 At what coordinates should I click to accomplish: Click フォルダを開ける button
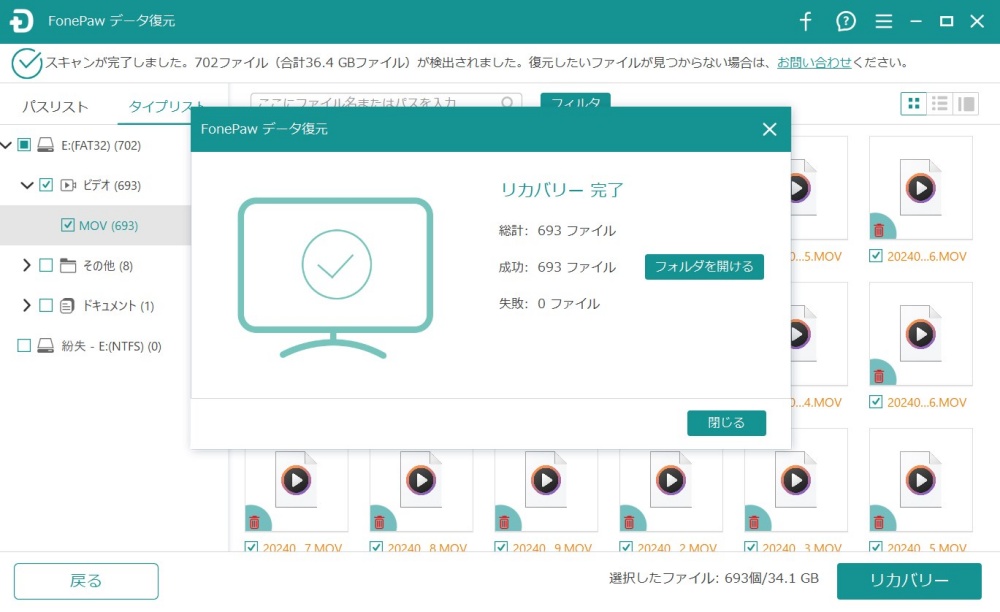[704, 266]
